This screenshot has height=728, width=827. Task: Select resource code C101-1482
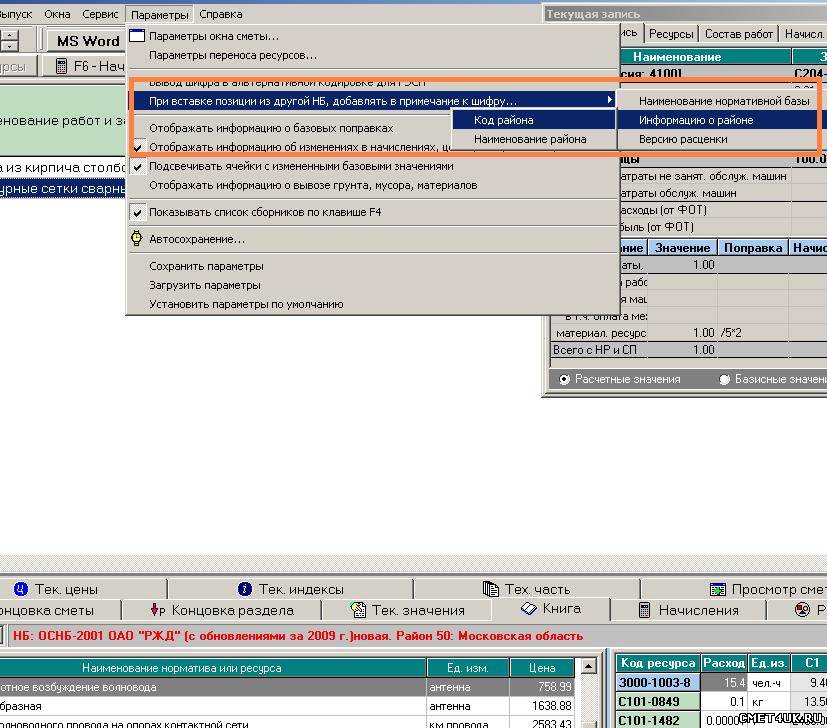658,720
